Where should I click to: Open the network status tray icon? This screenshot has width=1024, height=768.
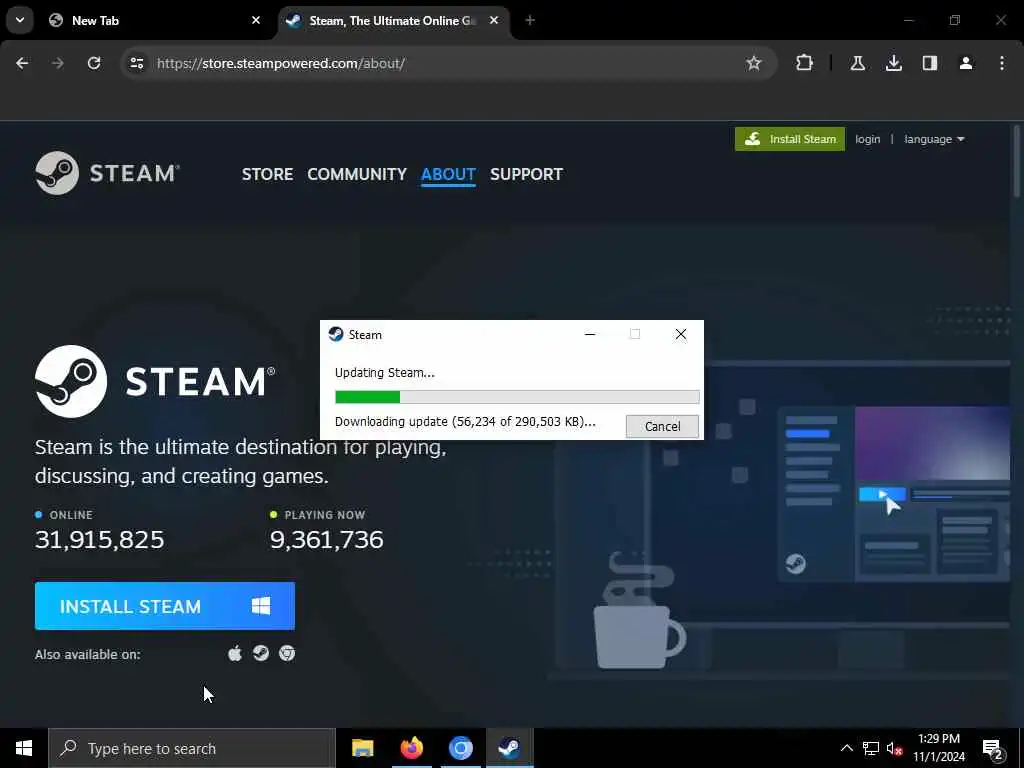[x=871, y=748]
